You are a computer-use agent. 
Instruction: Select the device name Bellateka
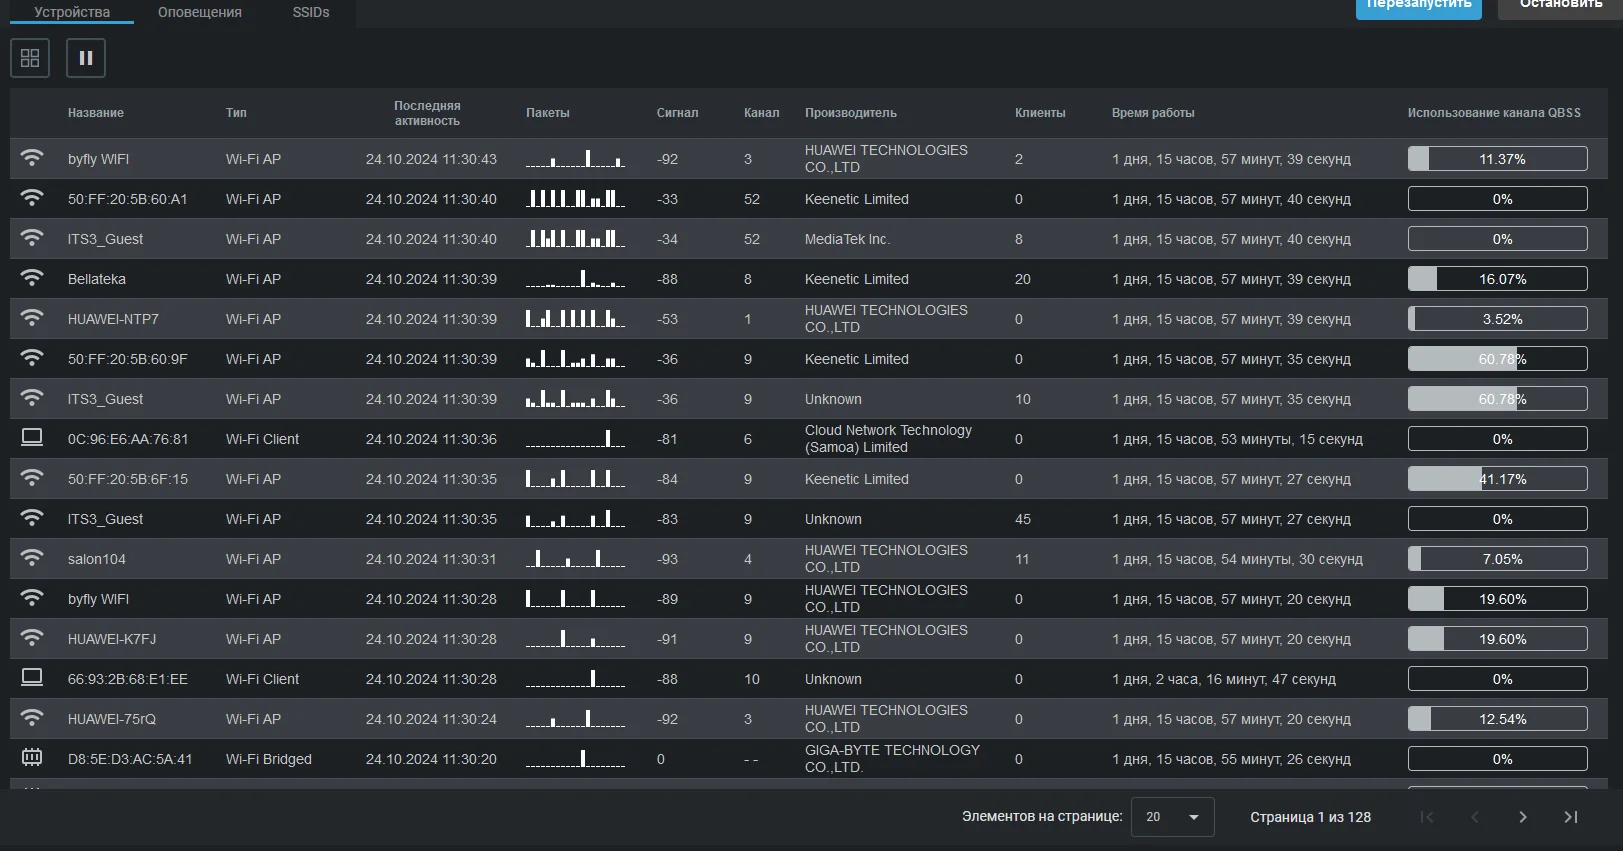click(x=97, y=279)
